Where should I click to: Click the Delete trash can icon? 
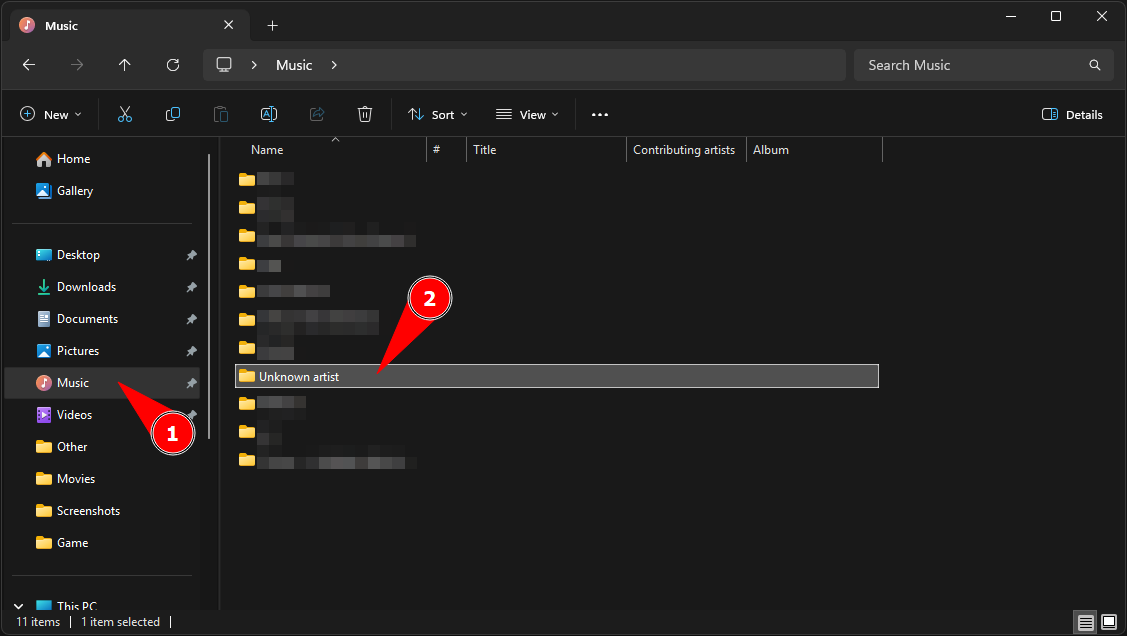[365, 115]
